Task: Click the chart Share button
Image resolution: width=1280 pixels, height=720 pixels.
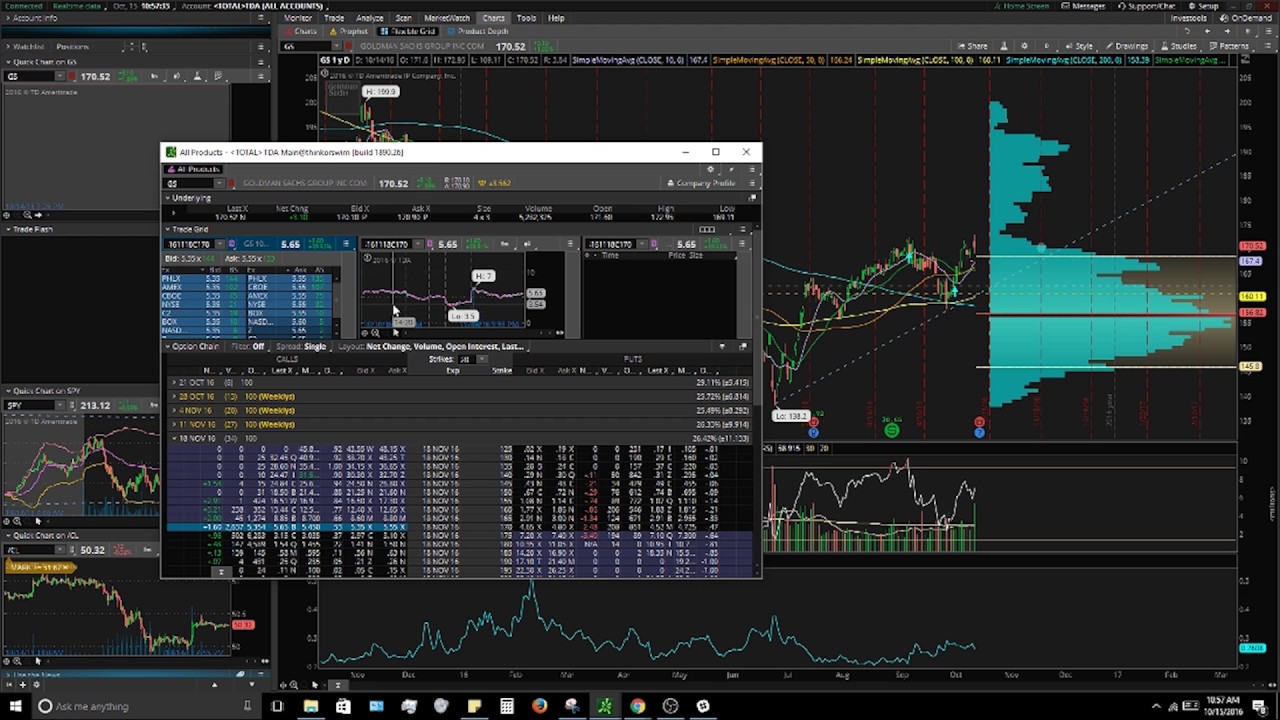Action: pos(972,46)
